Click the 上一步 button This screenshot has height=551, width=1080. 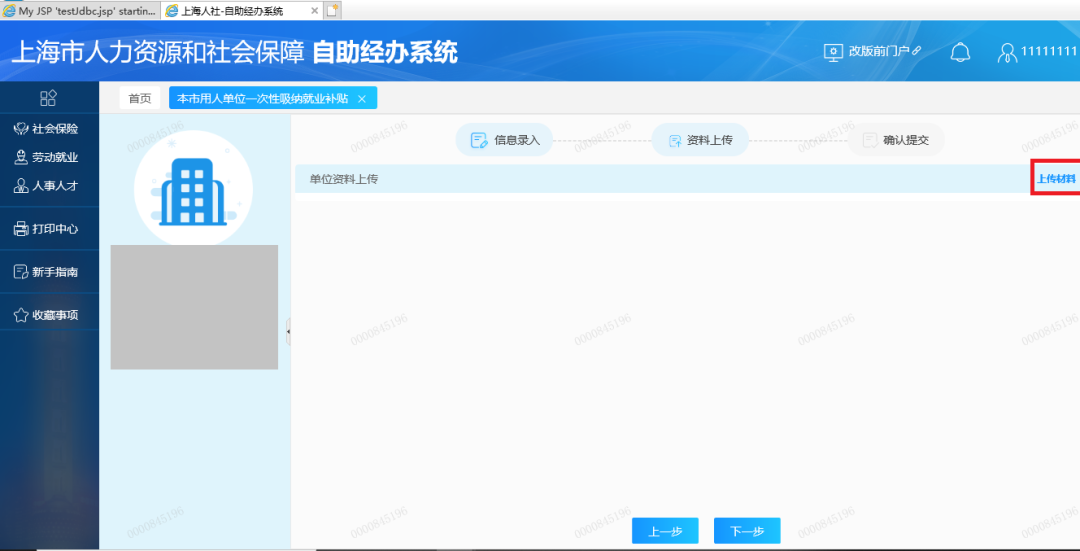point(665,531)
